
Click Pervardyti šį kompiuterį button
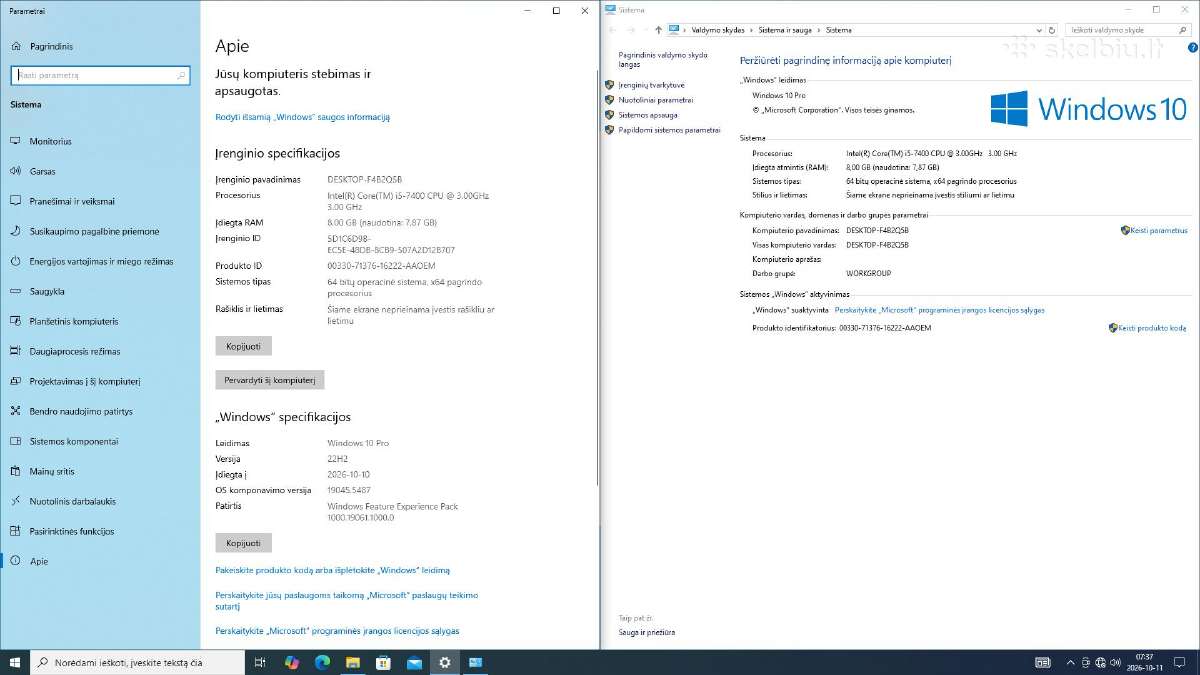(270, 380)
